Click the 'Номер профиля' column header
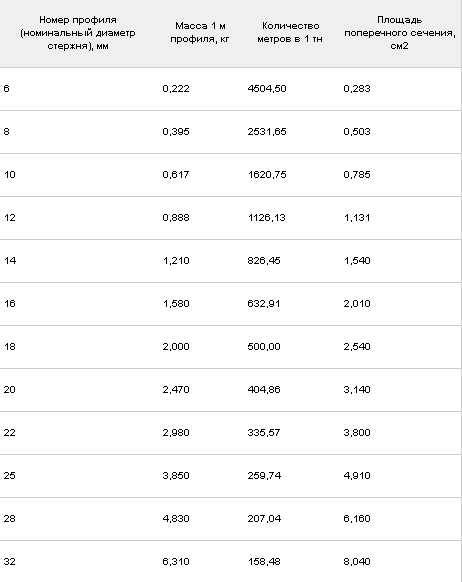Viewport: 462px width, 582px height. pyautogui.click(x=78, y=33)
